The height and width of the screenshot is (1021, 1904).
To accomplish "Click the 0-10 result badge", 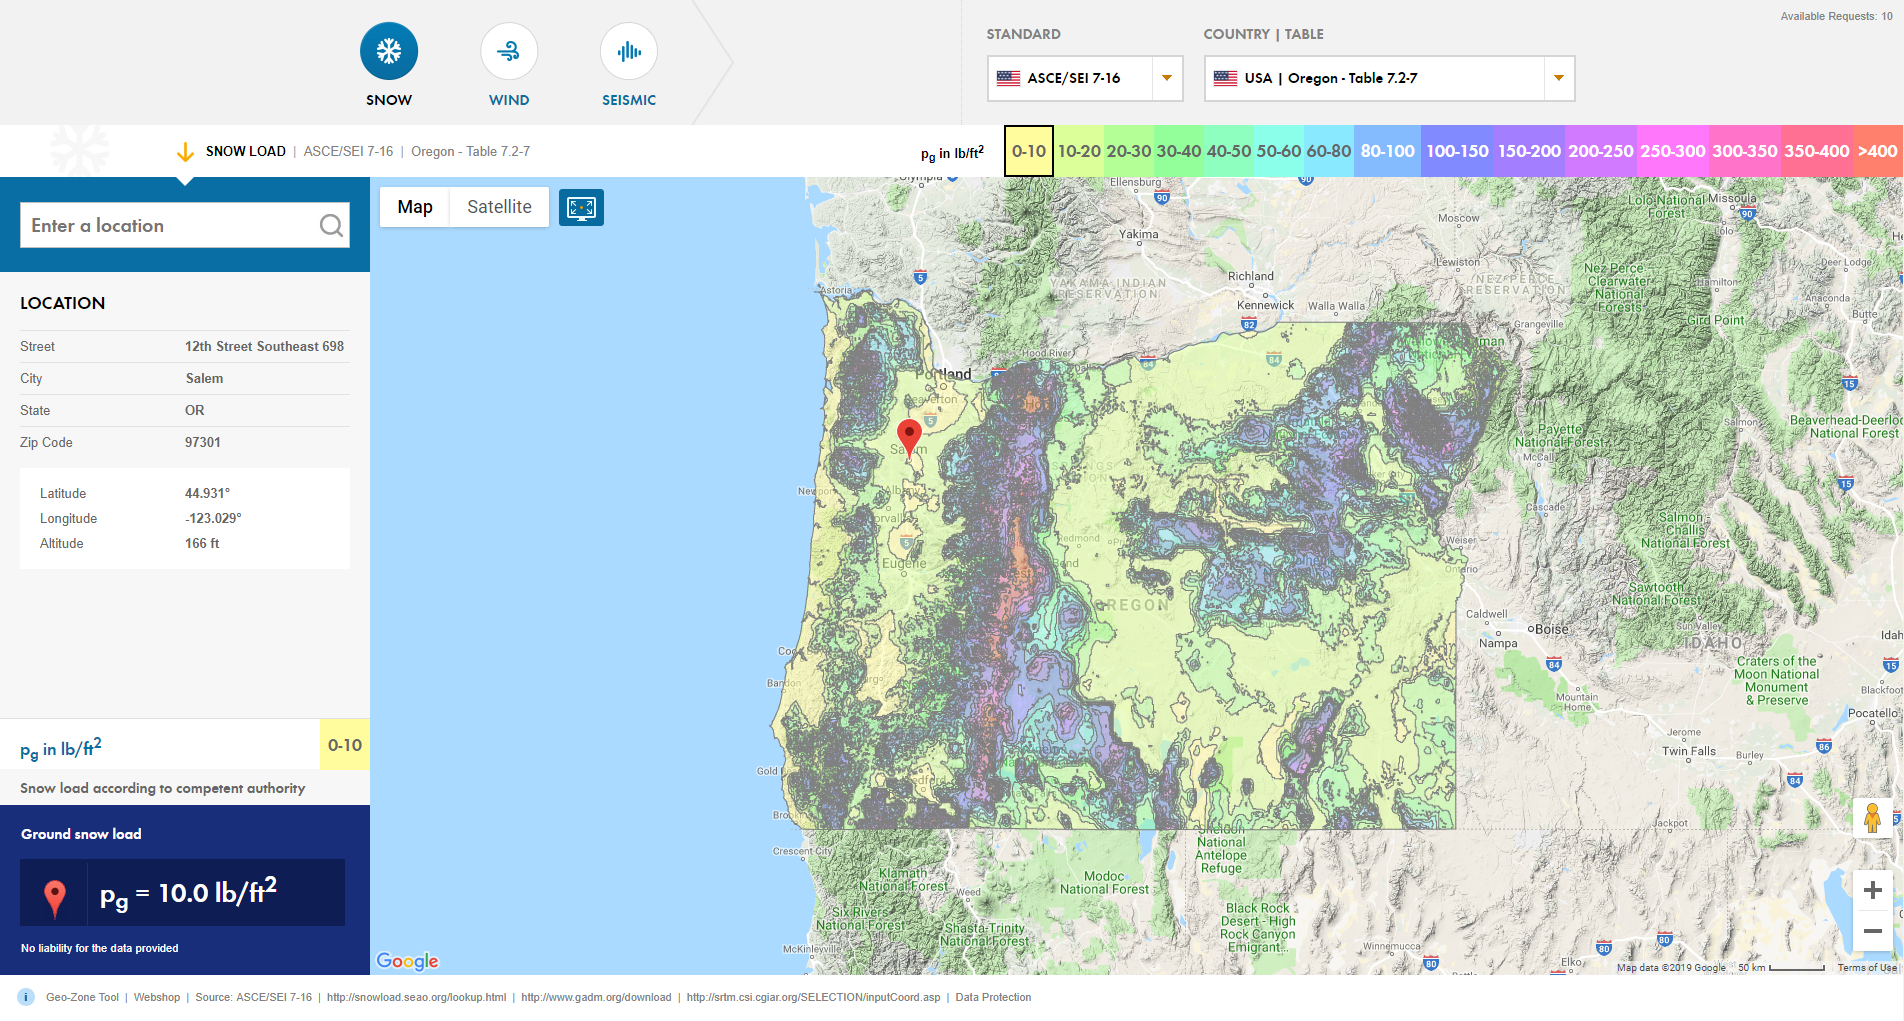I will (345, 745).
